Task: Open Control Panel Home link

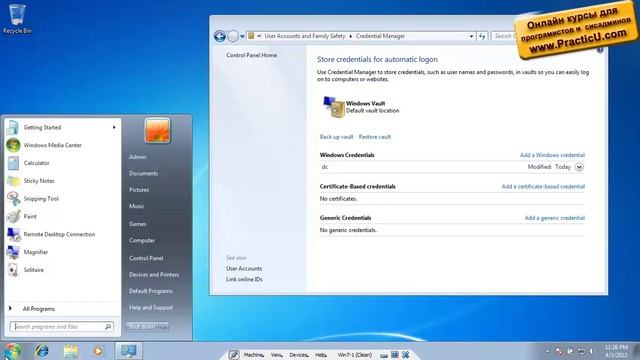Action: (x=251, y=55)
